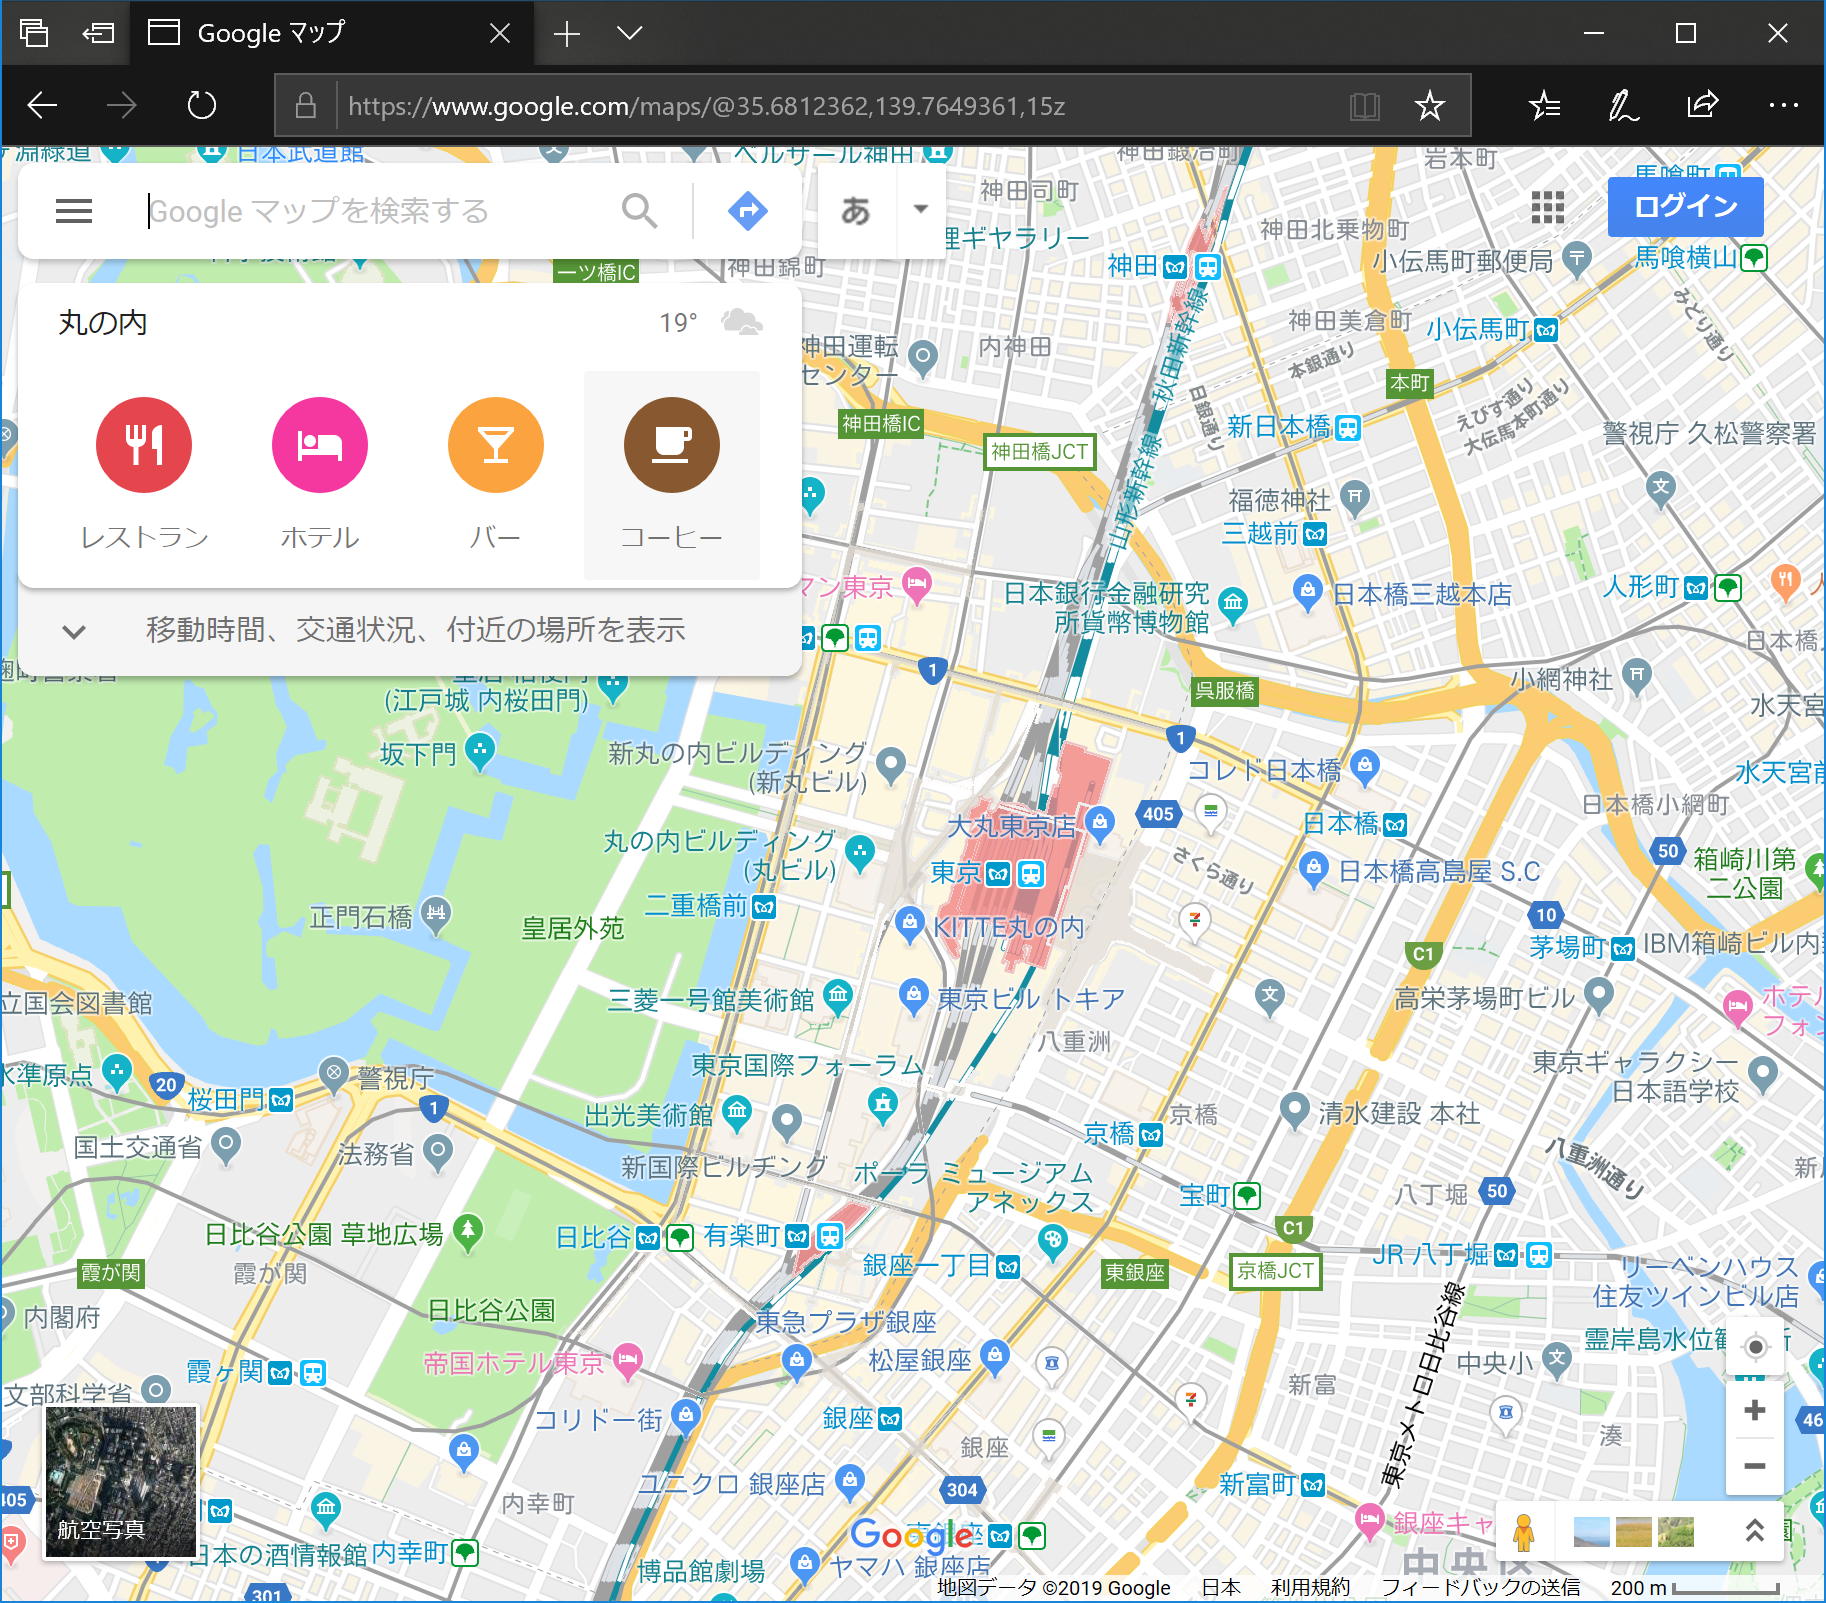Select the レストラン category icon

point(143,445)
